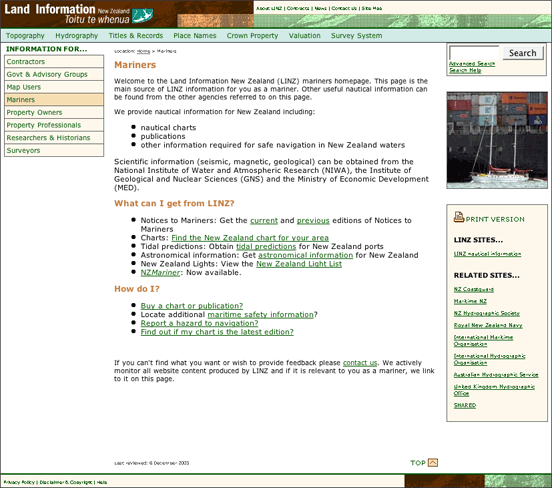Screen dimensions: 552x488
Task: Select Place Names in navigation bar
Action: [195, 36]
